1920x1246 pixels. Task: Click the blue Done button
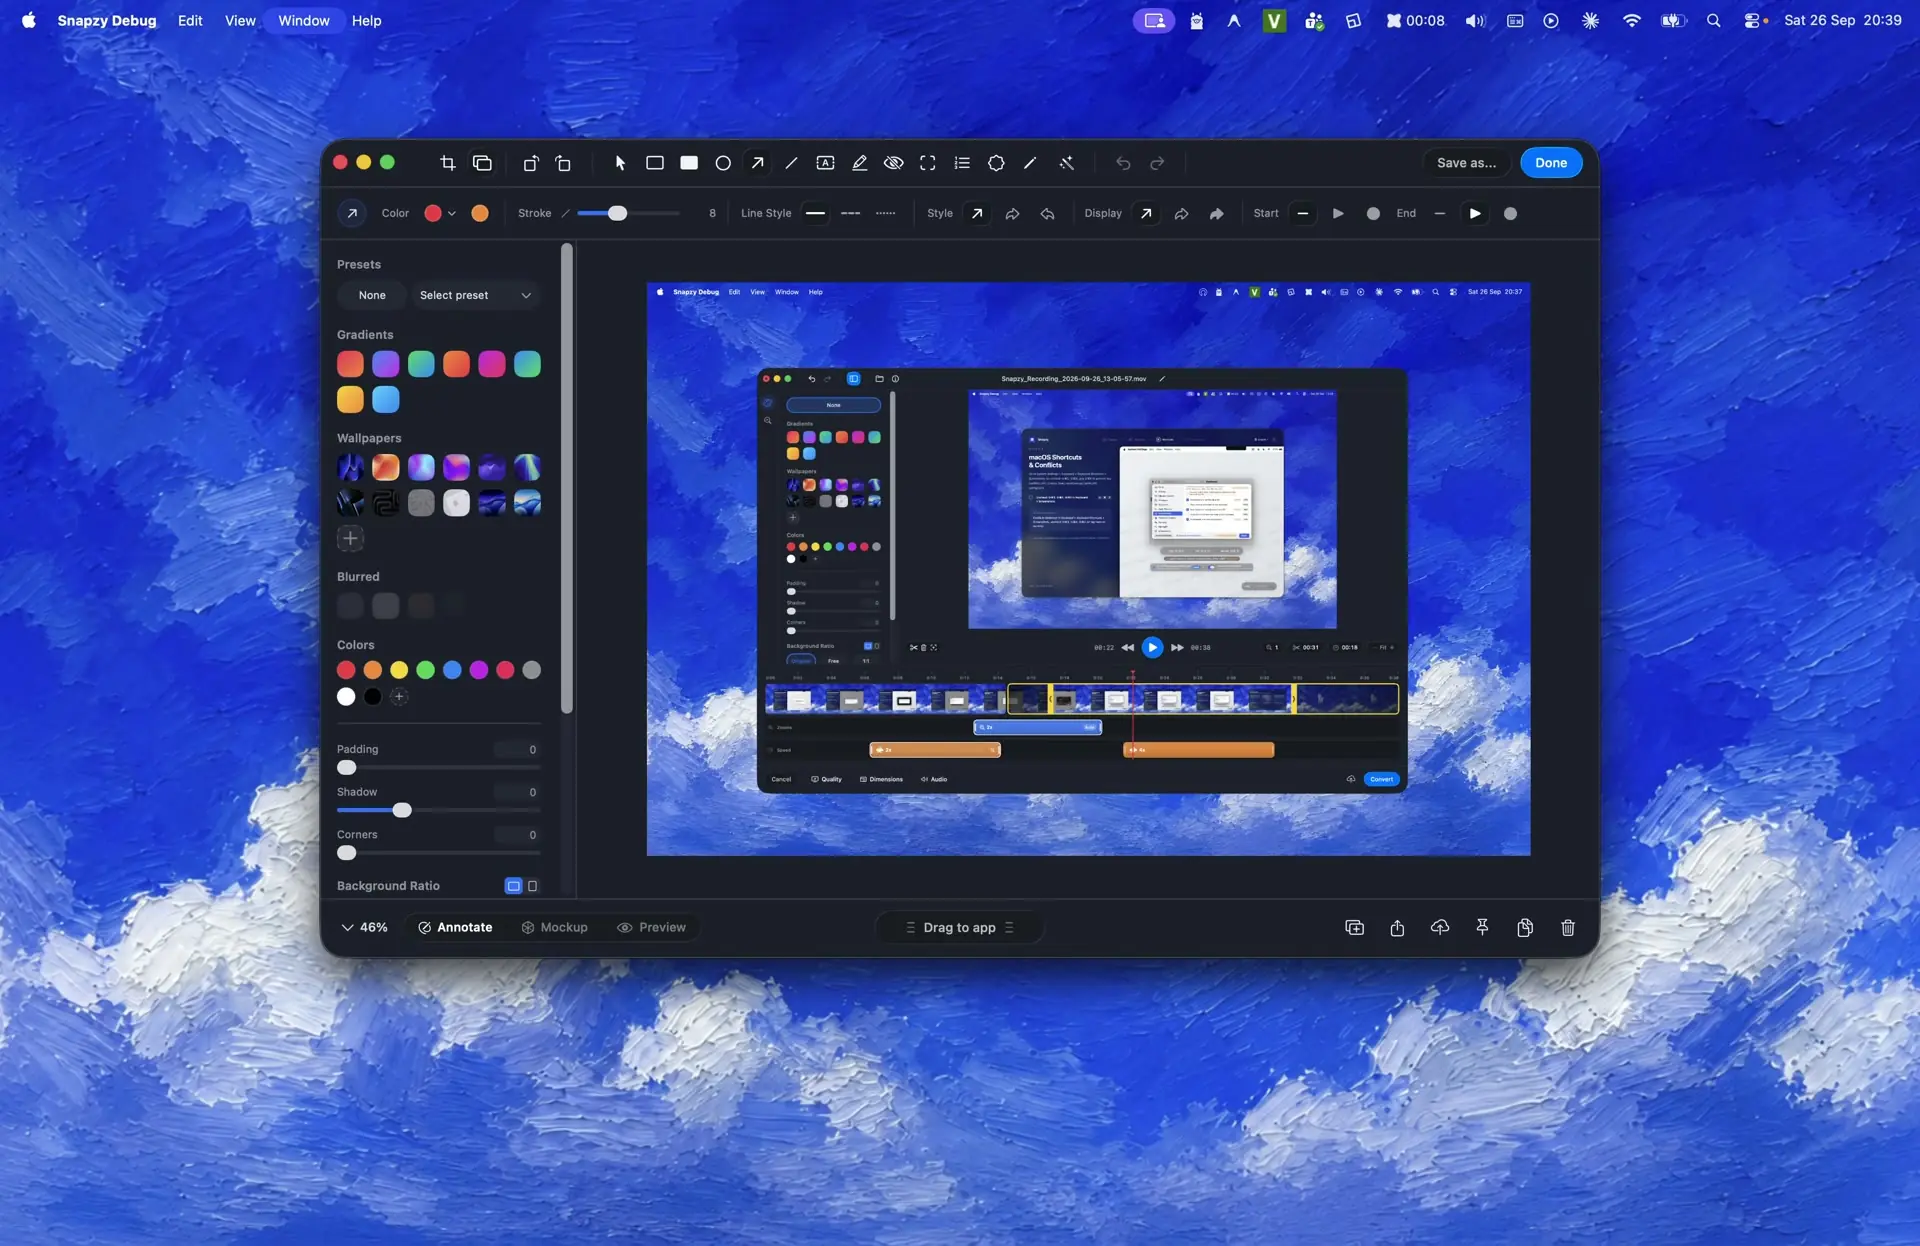click(x=1551, y=163)
